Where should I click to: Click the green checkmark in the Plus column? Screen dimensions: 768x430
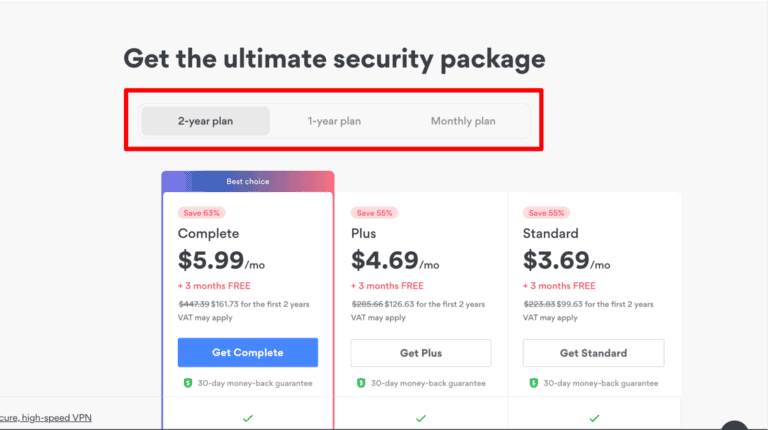[x=421, y=418]
